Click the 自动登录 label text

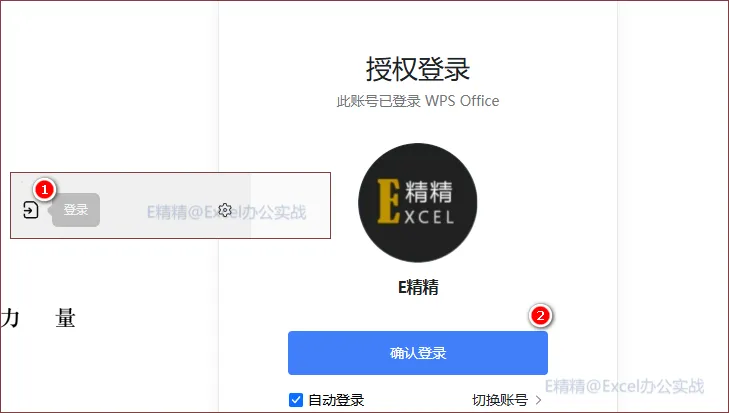pos(336,400)
